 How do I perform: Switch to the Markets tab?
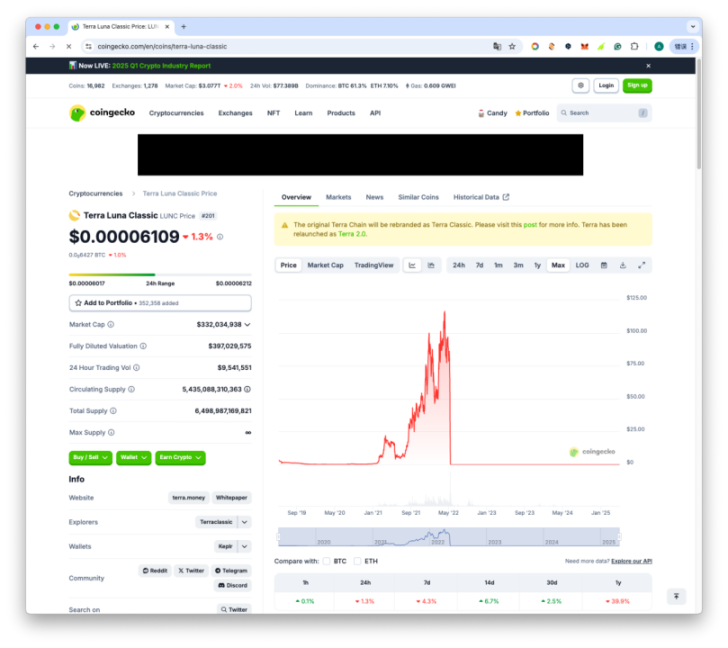338,197
